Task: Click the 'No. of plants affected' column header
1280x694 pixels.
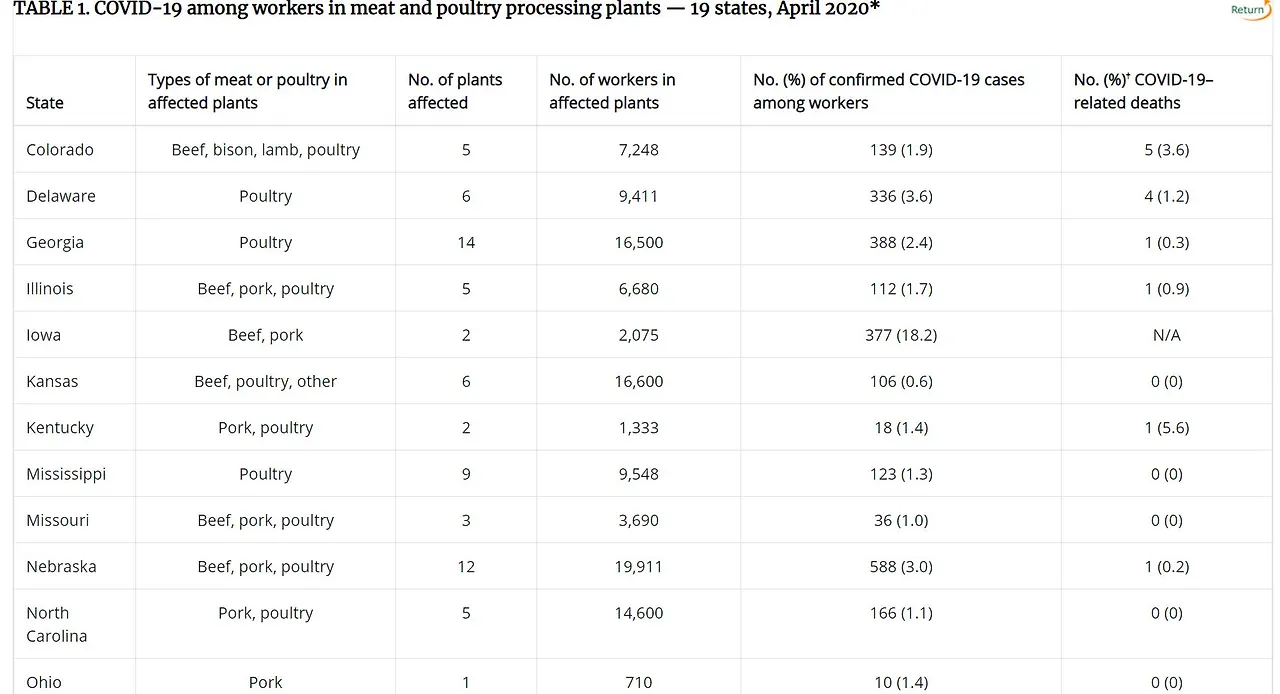Action: point(455,91)
